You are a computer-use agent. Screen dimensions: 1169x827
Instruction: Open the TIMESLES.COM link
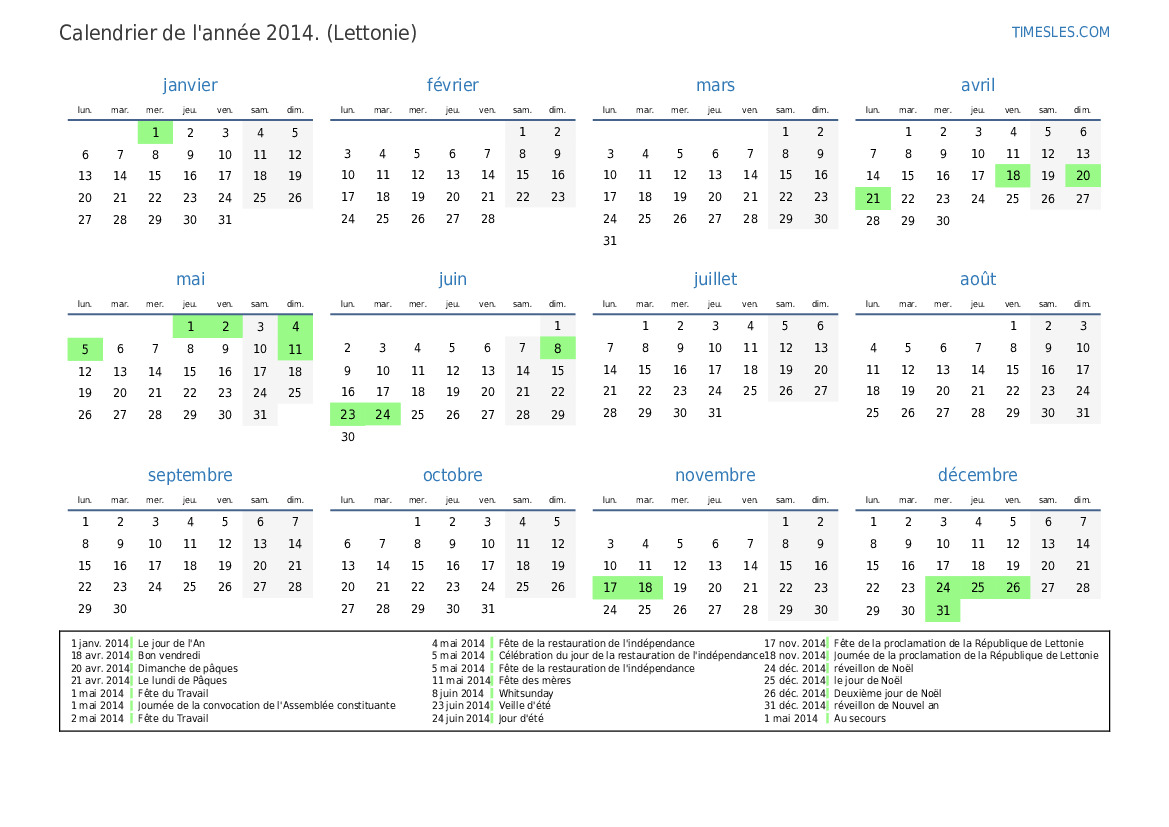1060,32
